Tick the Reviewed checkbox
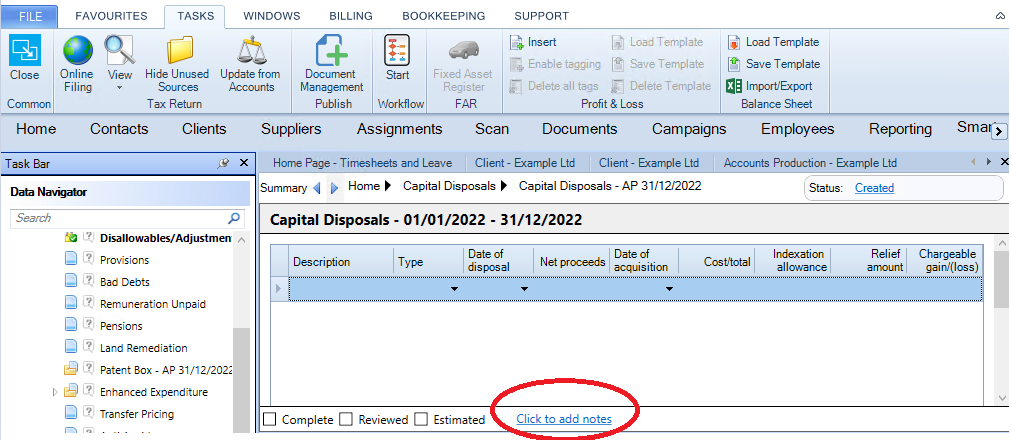 [346, 420]
